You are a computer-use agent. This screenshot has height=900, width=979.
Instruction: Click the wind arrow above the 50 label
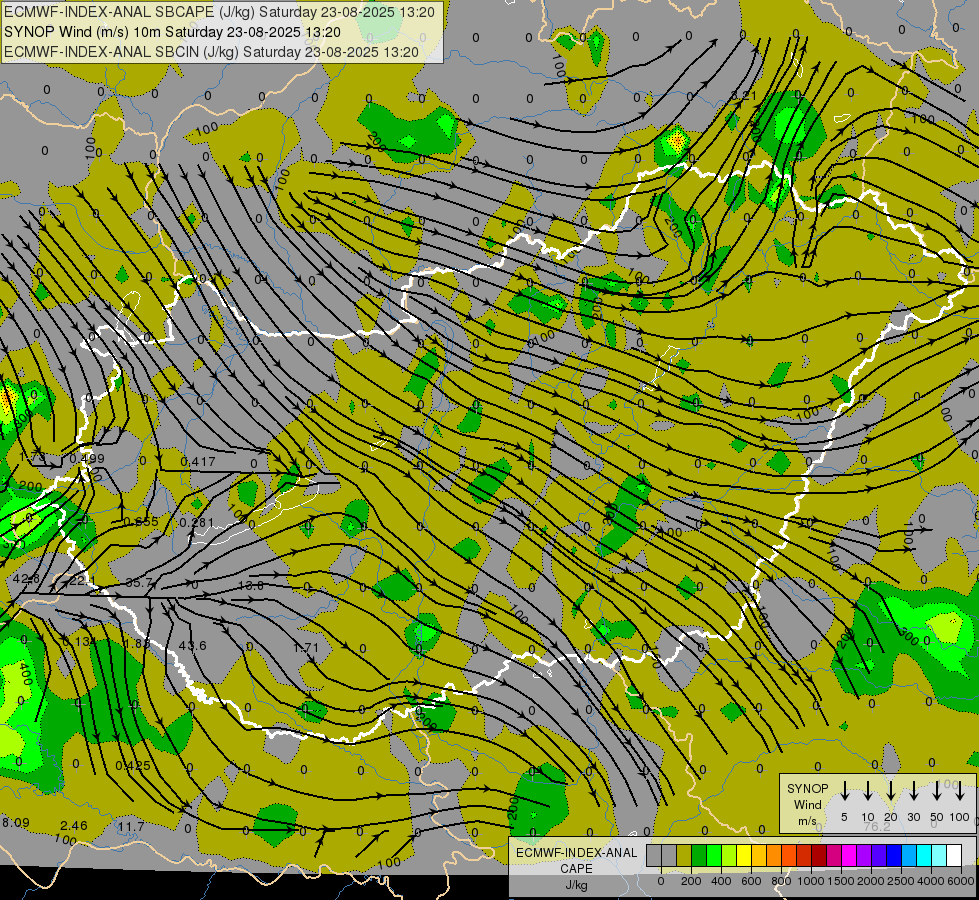(x=937, y=790)
